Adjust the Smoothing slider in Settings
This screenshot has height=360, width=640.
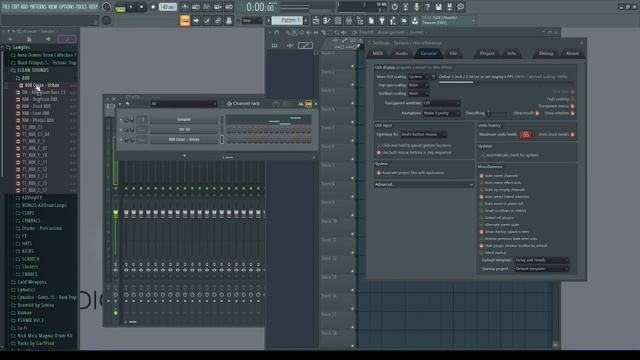point(497,113)
